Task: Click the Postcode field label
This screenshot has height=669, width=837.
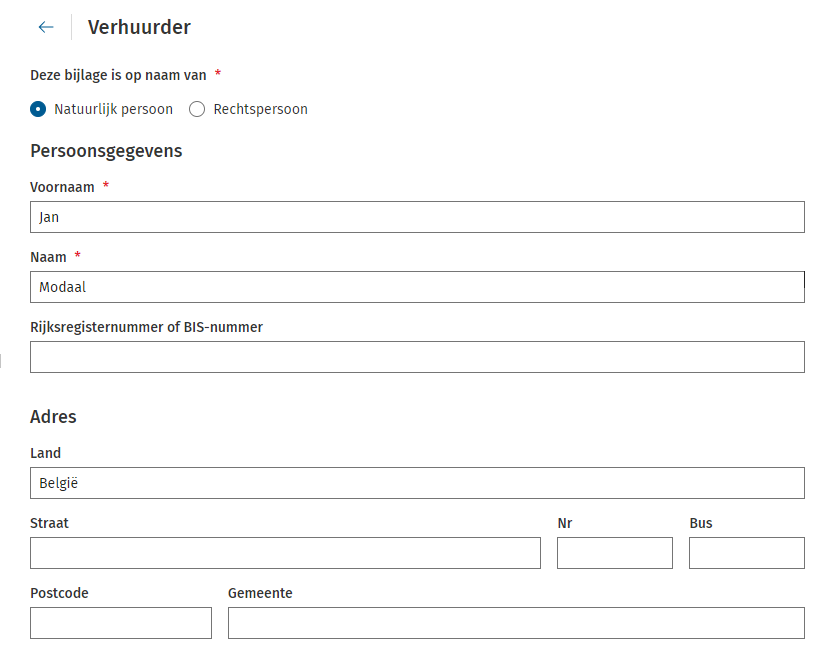Action: 59,593
